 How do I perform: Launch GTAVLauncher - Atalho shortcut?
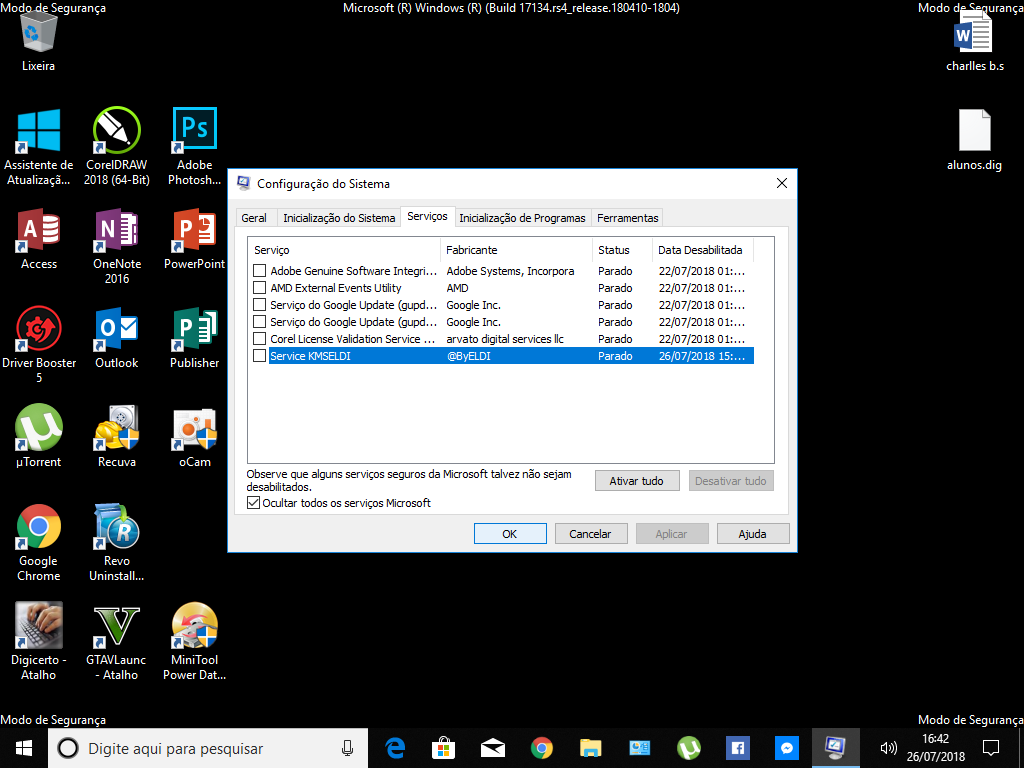[x=117, y=642]
